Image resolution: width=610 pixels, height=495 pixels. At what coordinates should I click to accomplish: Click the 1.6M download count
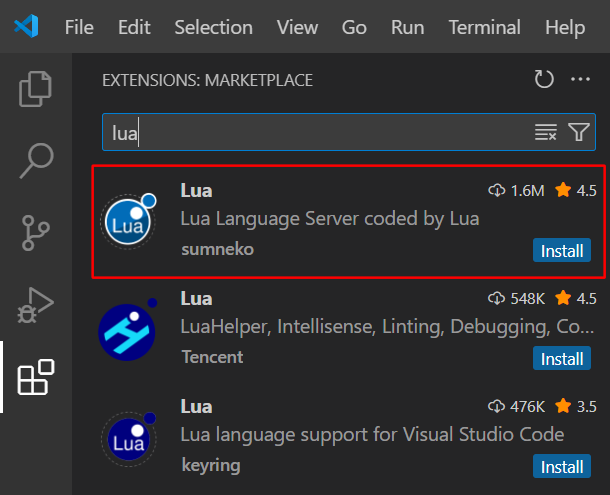(516, 191)
